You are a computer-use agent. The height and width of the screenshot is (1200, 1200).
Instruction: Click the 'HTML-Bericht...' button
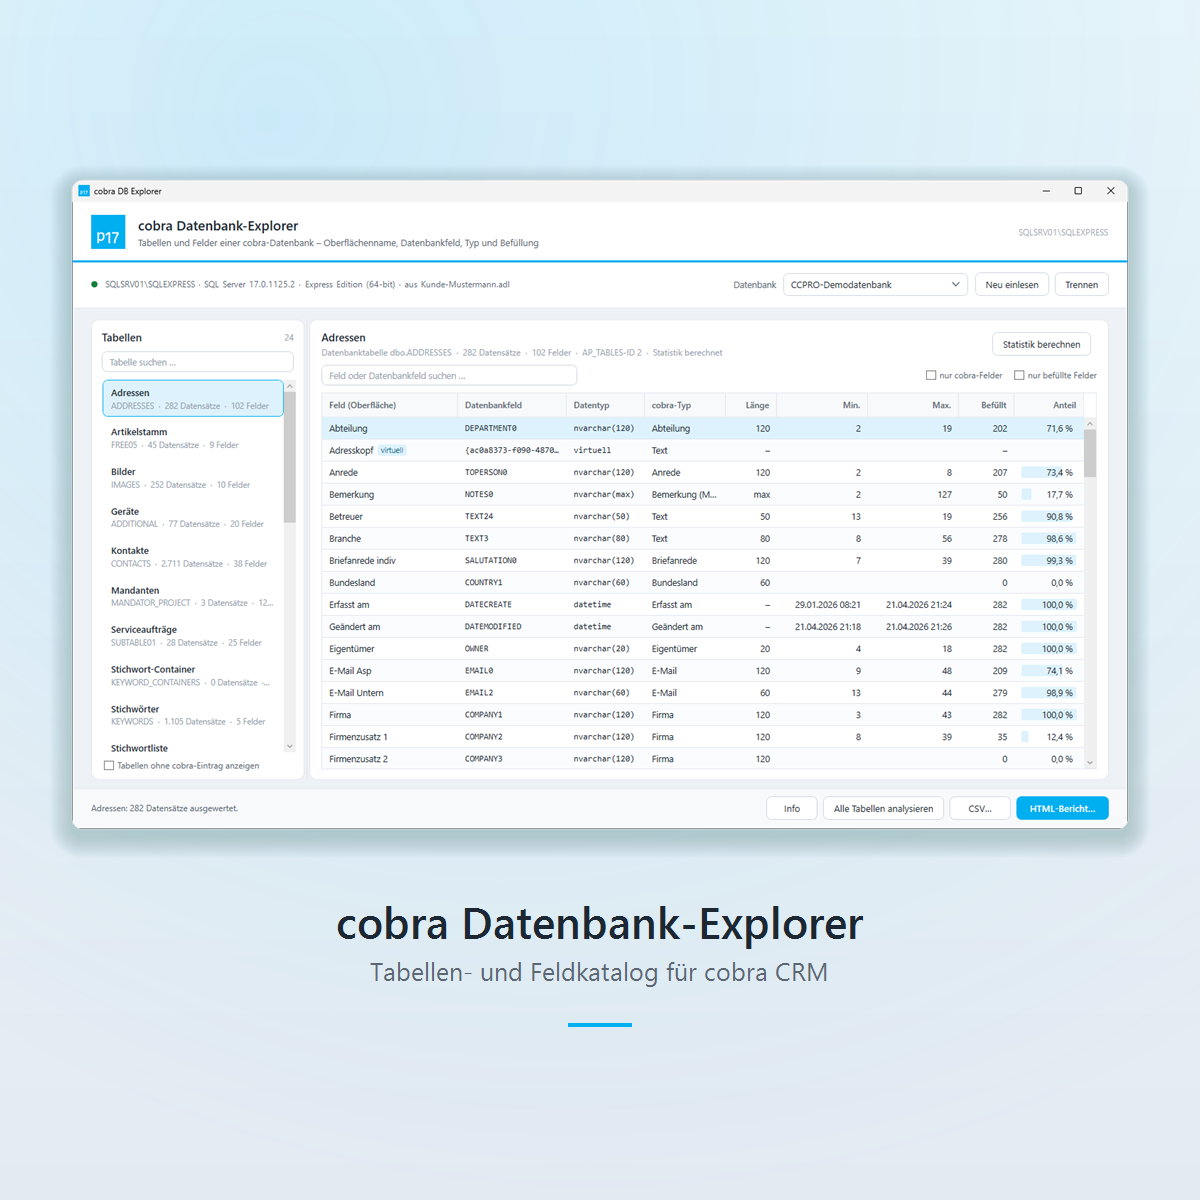click(x=1062, y=808)
